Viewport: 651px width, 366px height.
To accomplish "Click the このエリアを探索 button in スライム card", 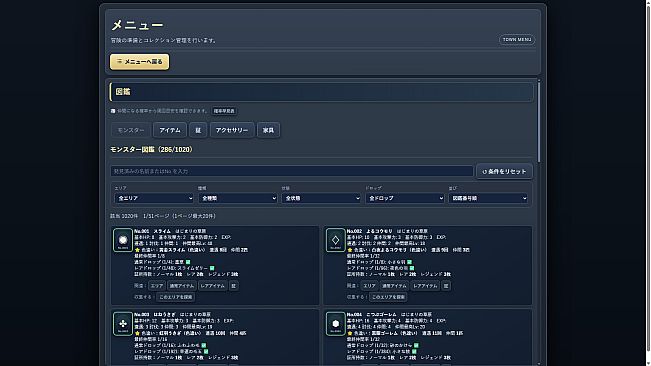I will [x=176, y=297].
